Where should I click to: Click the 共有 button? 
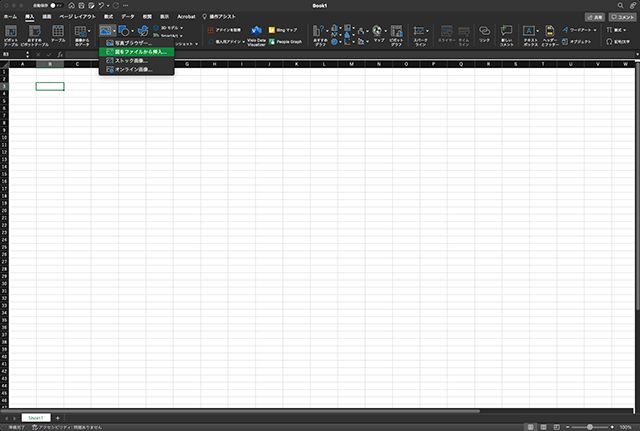pos(595,17)
